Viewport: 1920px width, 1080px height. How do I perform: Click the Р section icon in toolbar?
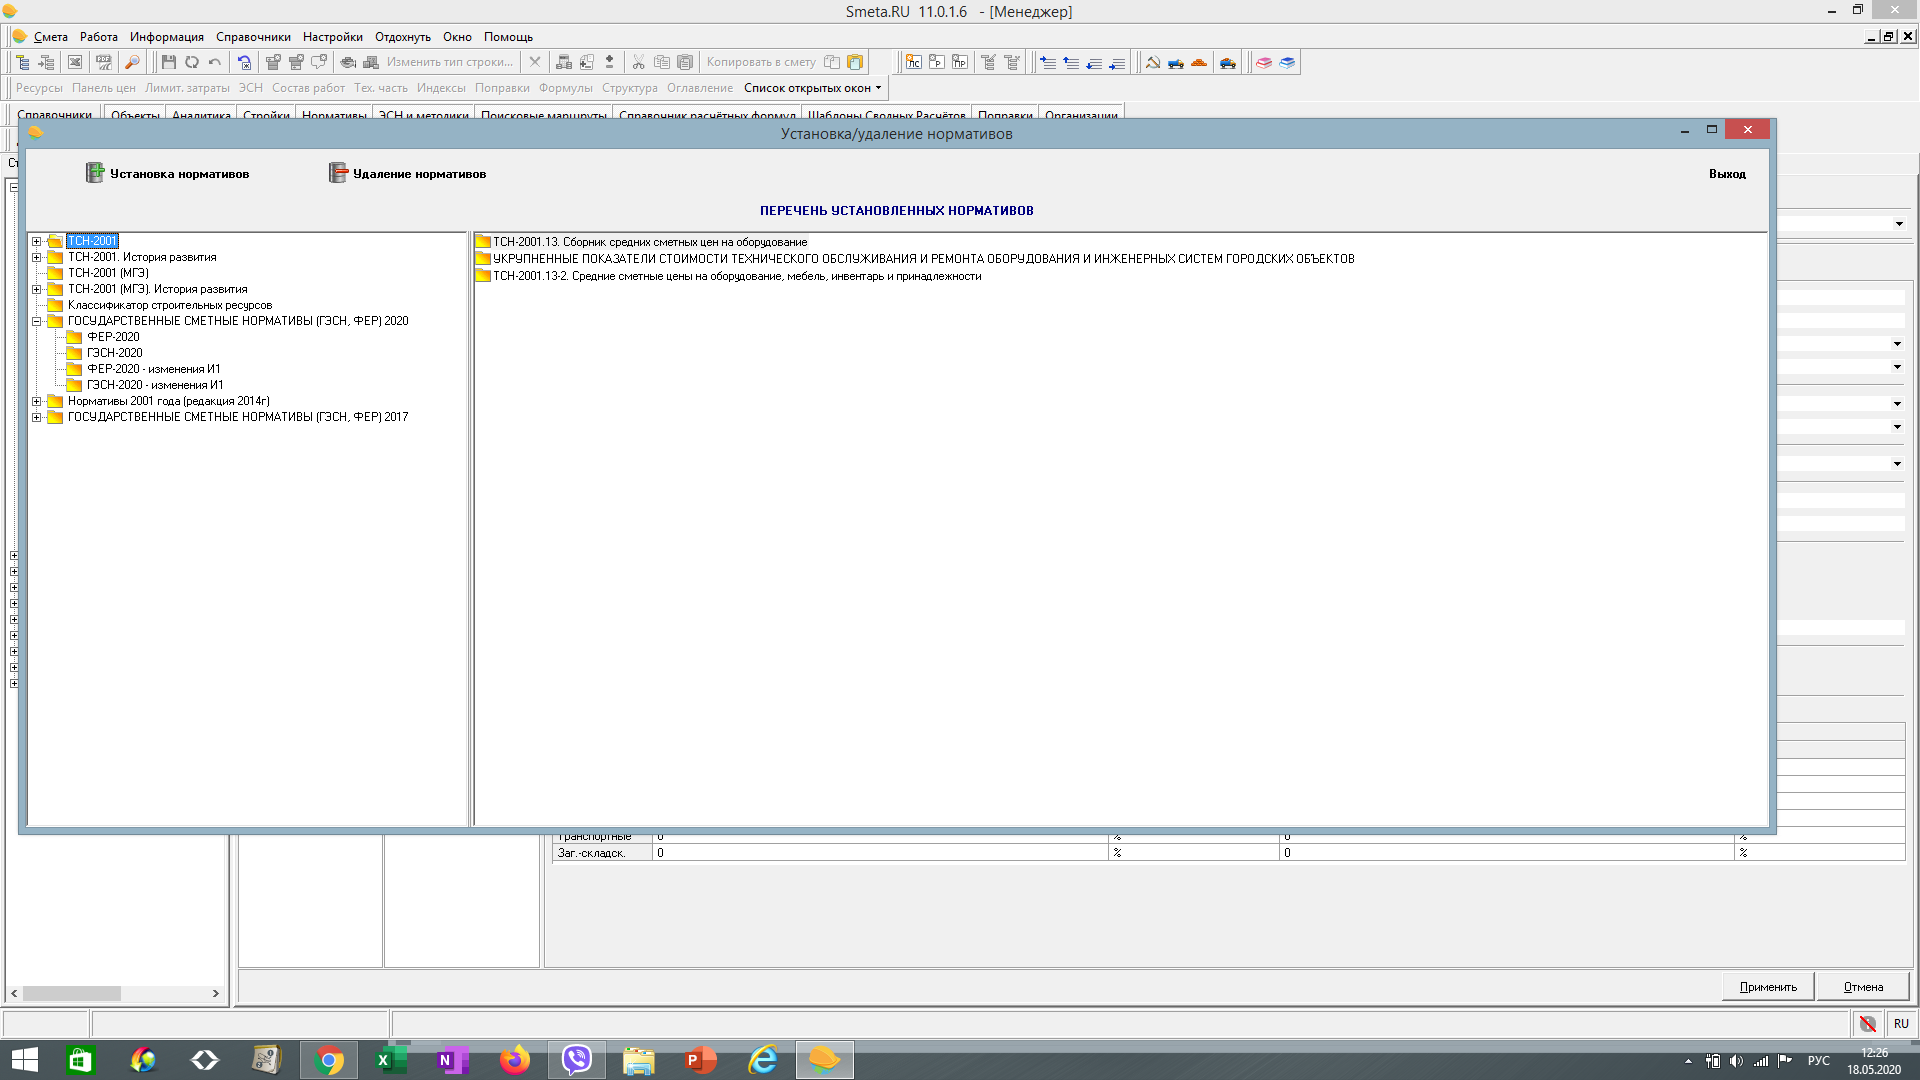936,62
